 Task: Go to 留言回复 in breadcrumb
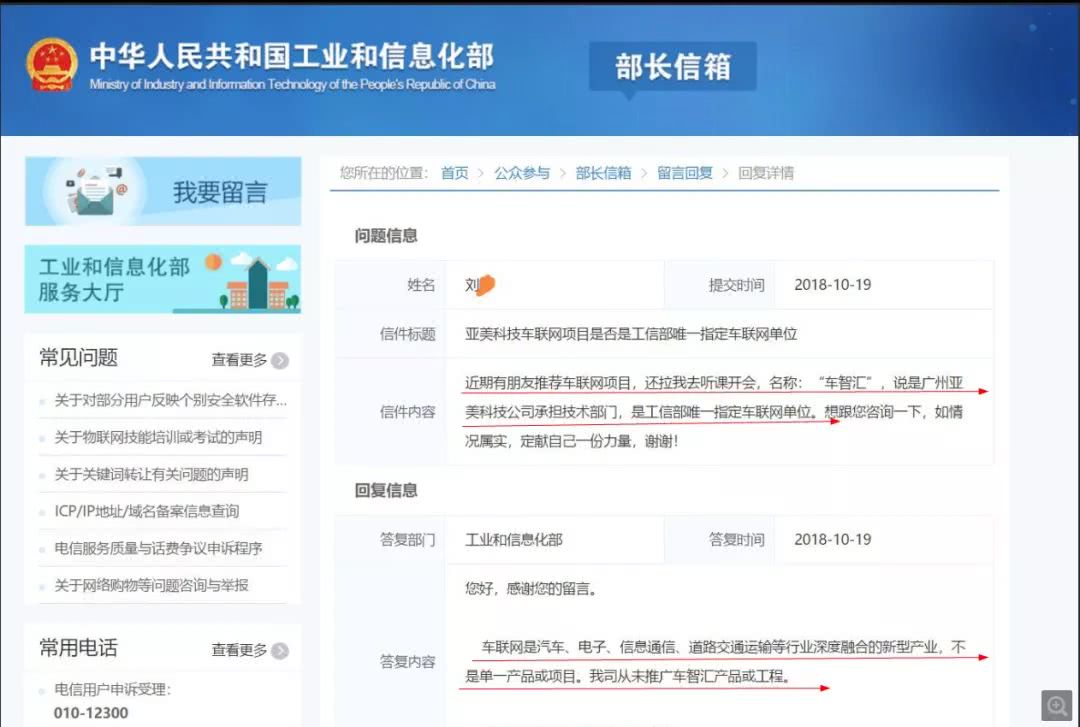click(685, 173)
